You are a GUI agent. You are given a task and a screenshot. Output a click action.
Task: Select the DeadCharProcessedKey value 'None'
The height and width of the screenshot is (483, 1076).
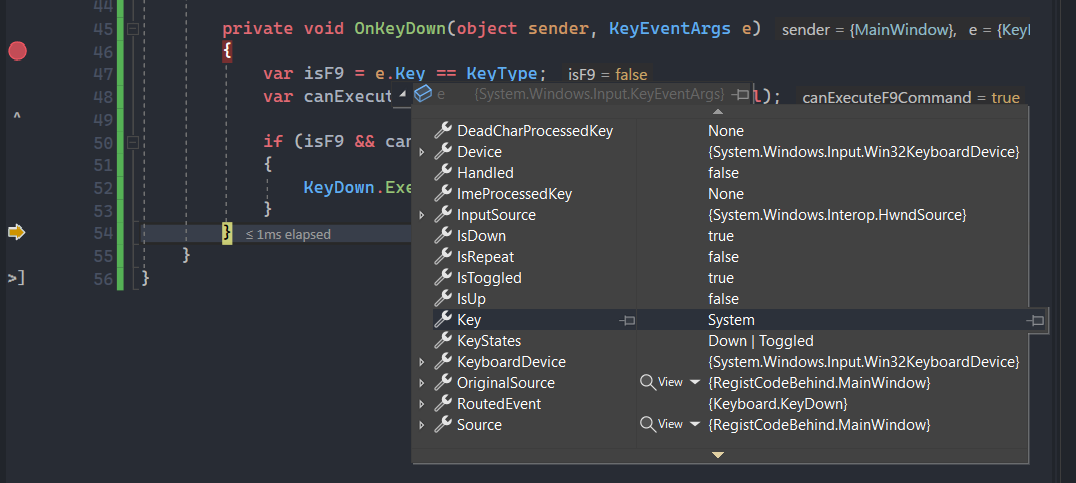pos(725,130)
